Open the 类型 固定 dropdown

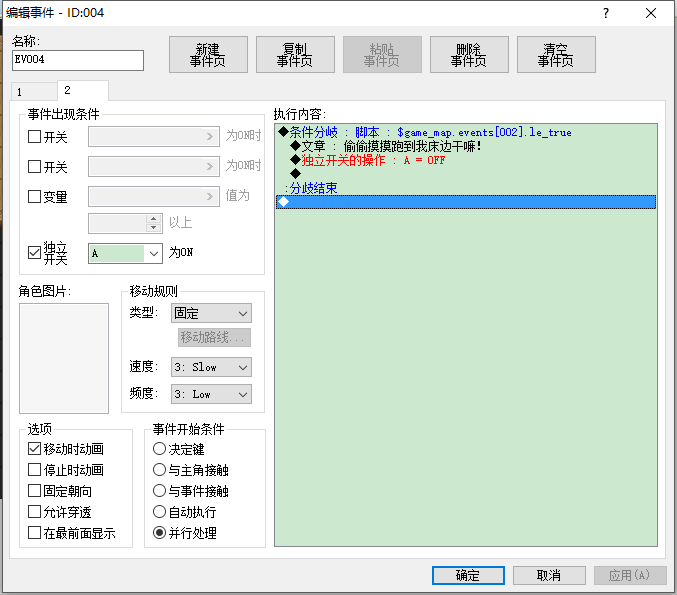[x=211, y=313]
